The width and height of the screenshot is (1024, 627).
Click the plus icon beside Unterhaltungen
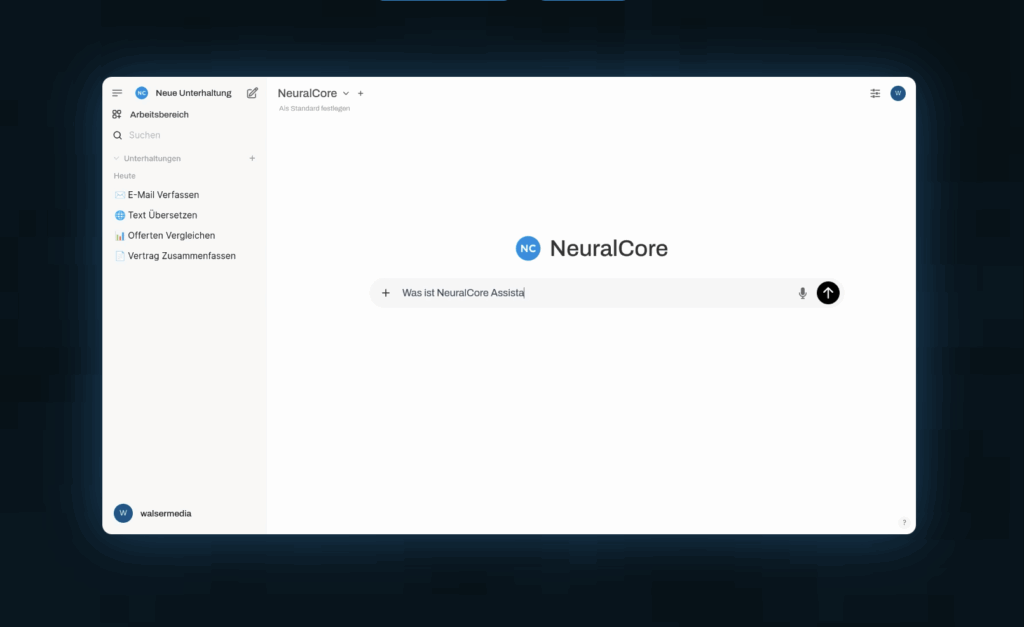click(x=252, y=158)
